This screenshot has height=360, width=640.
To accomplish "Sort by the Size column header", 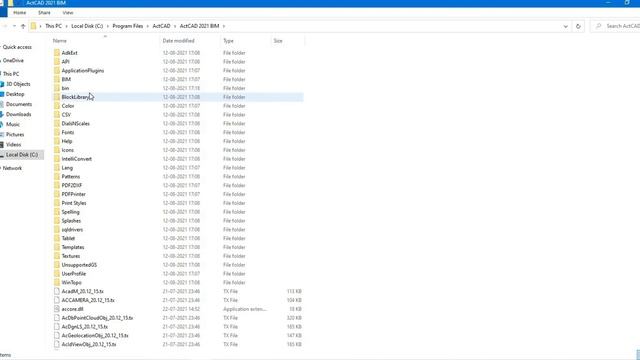I will [278, 41].
